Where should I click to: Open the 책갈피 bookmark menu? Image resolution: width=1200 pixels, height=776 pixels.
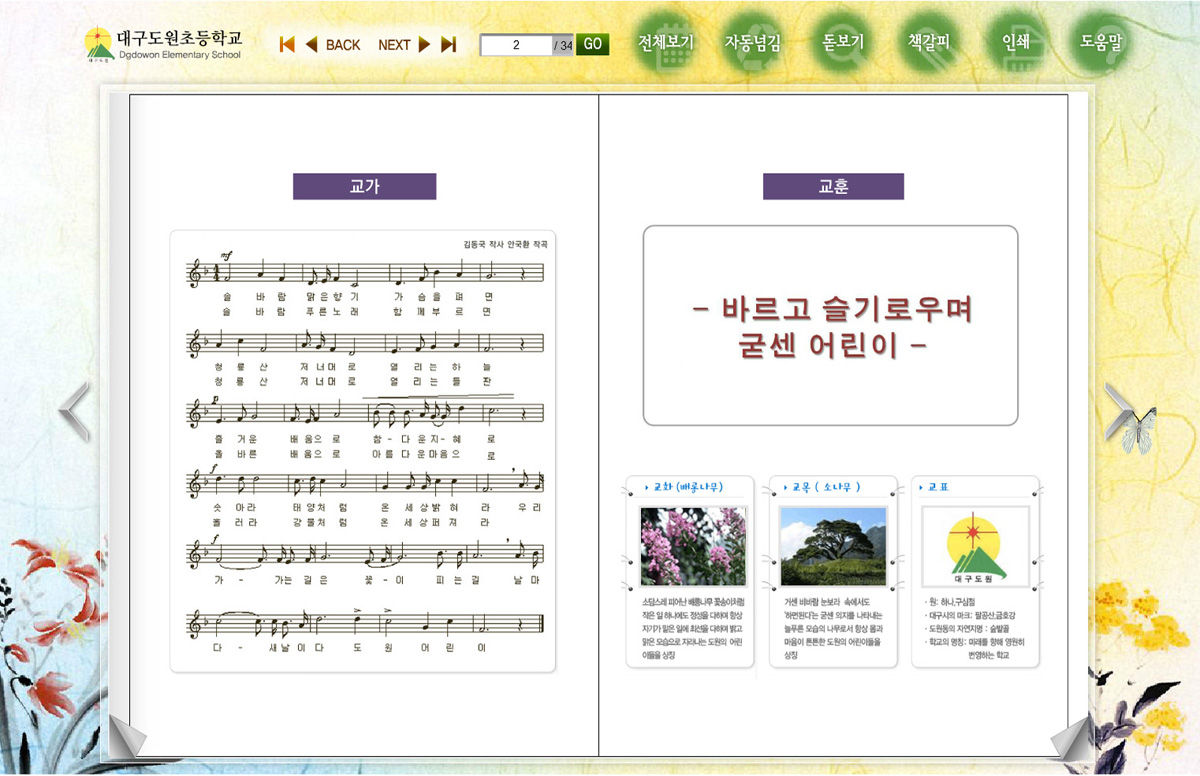pos(929,43)
